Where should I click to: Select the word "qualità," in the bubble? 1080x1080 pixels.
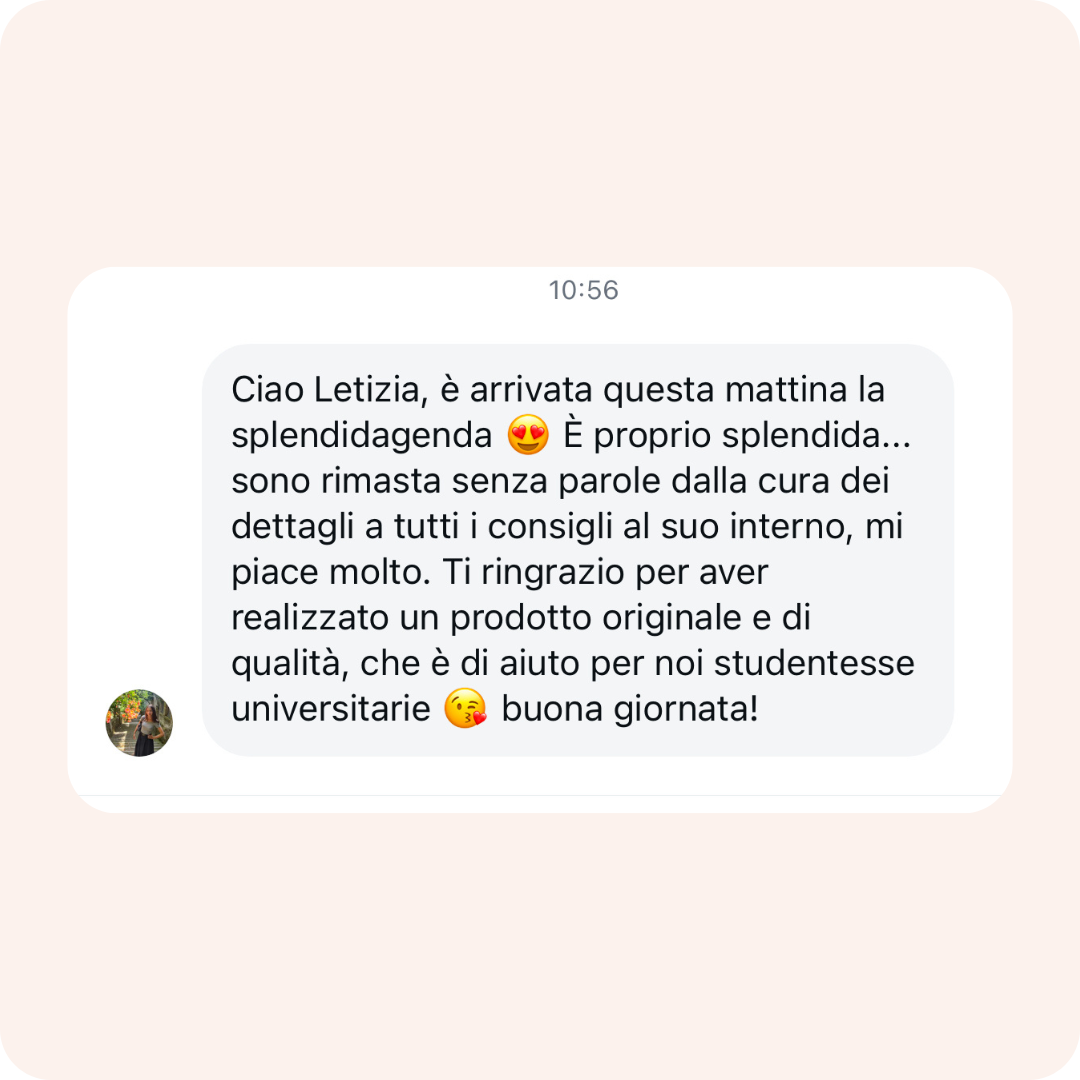pyautogui.click(x=290, y=664)
